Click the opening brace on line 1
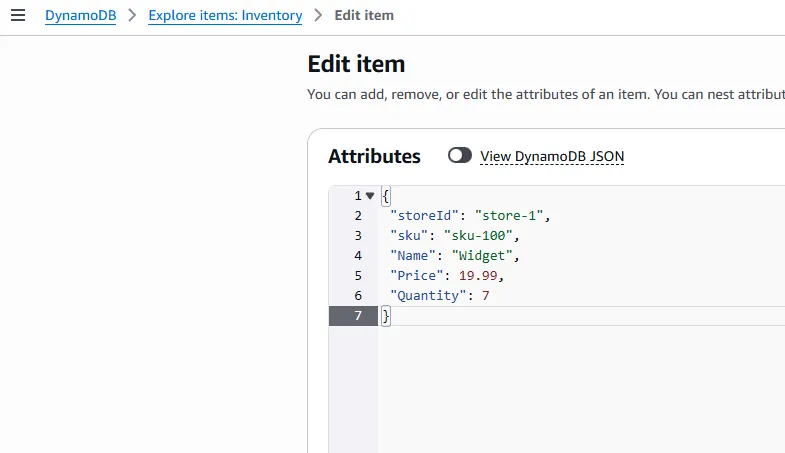Image resolution: width=785 pixels, height=453 pixels. click(x=386, y=196)
